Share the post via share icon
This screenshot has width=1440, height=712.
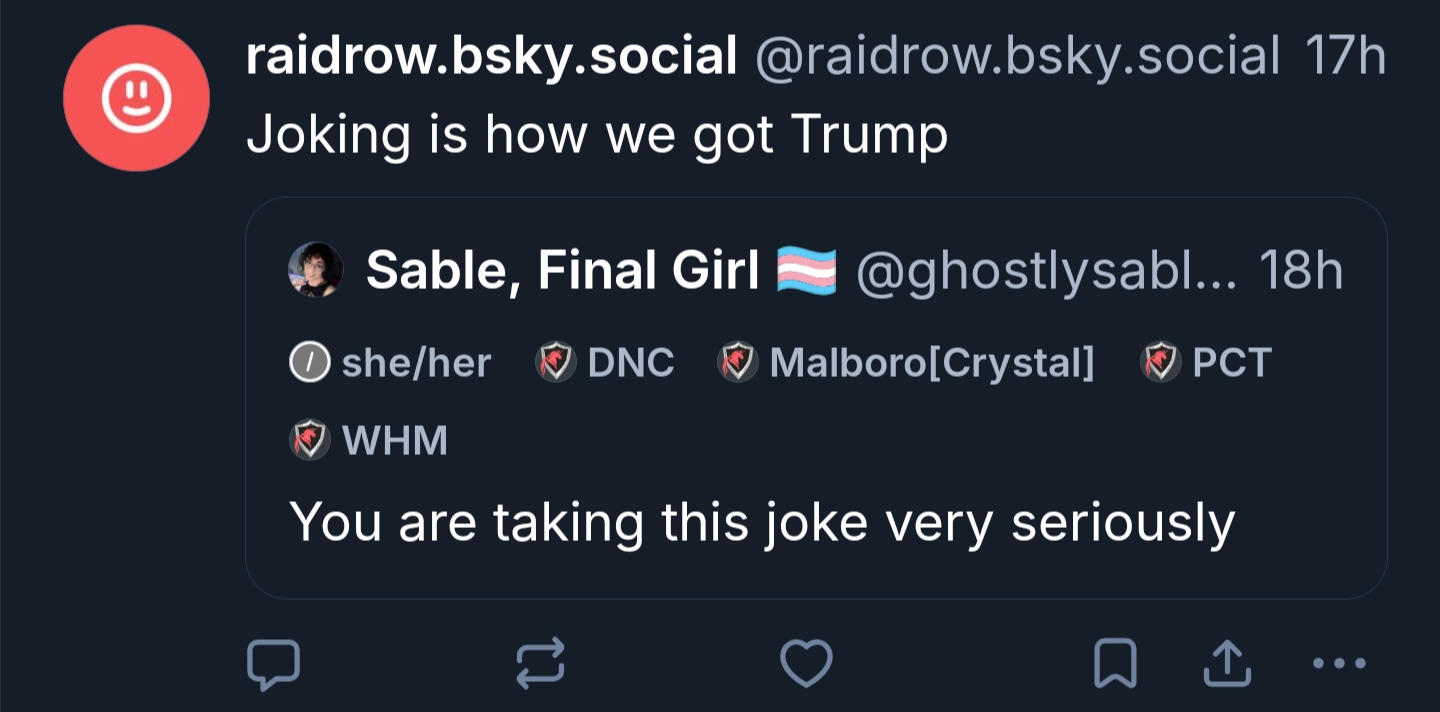coord(1227,665)
